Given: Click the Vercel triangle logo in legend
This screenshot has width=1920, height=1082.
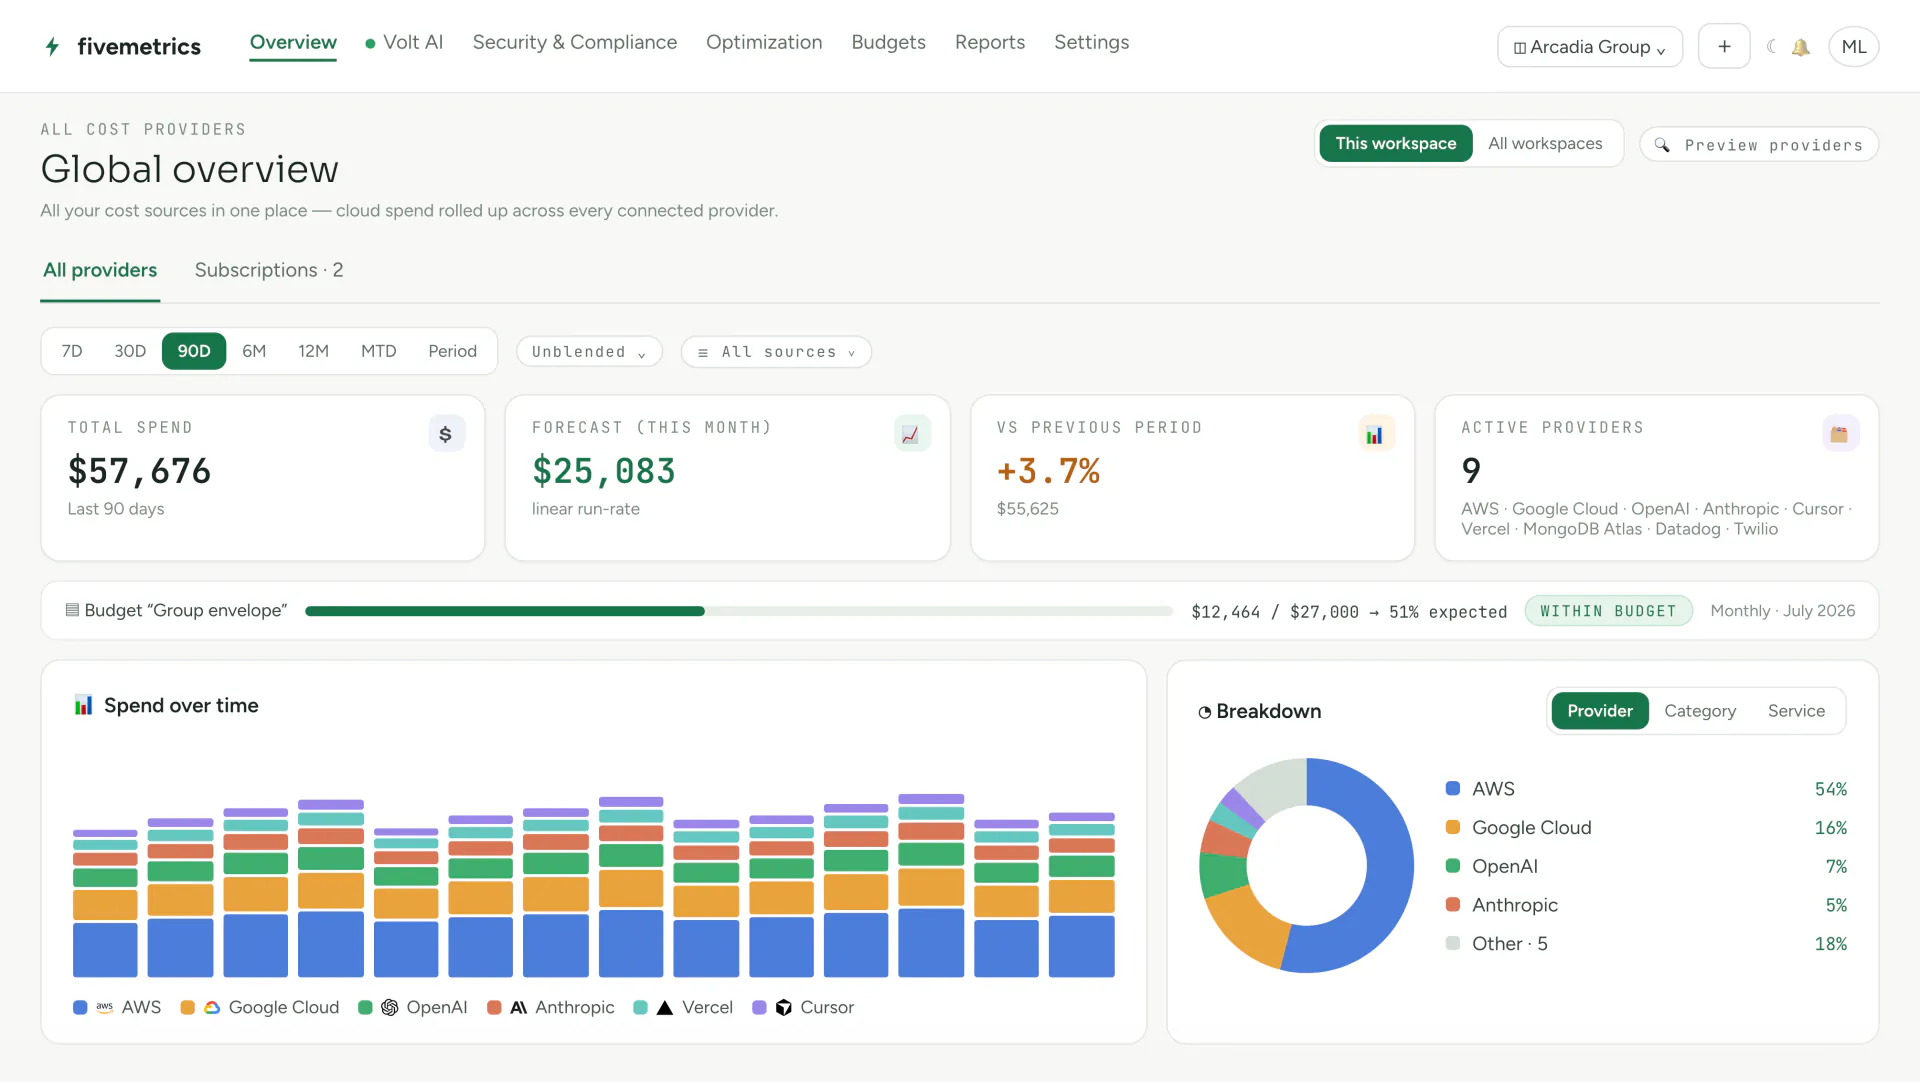Looking at the screenshot, I should (665, 1007).
